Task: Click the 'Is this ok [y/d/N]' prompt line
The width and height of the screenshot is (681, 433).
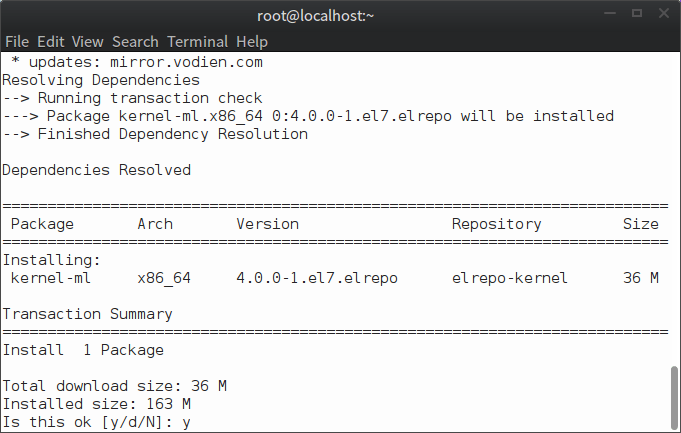Action: pos(96,423)
